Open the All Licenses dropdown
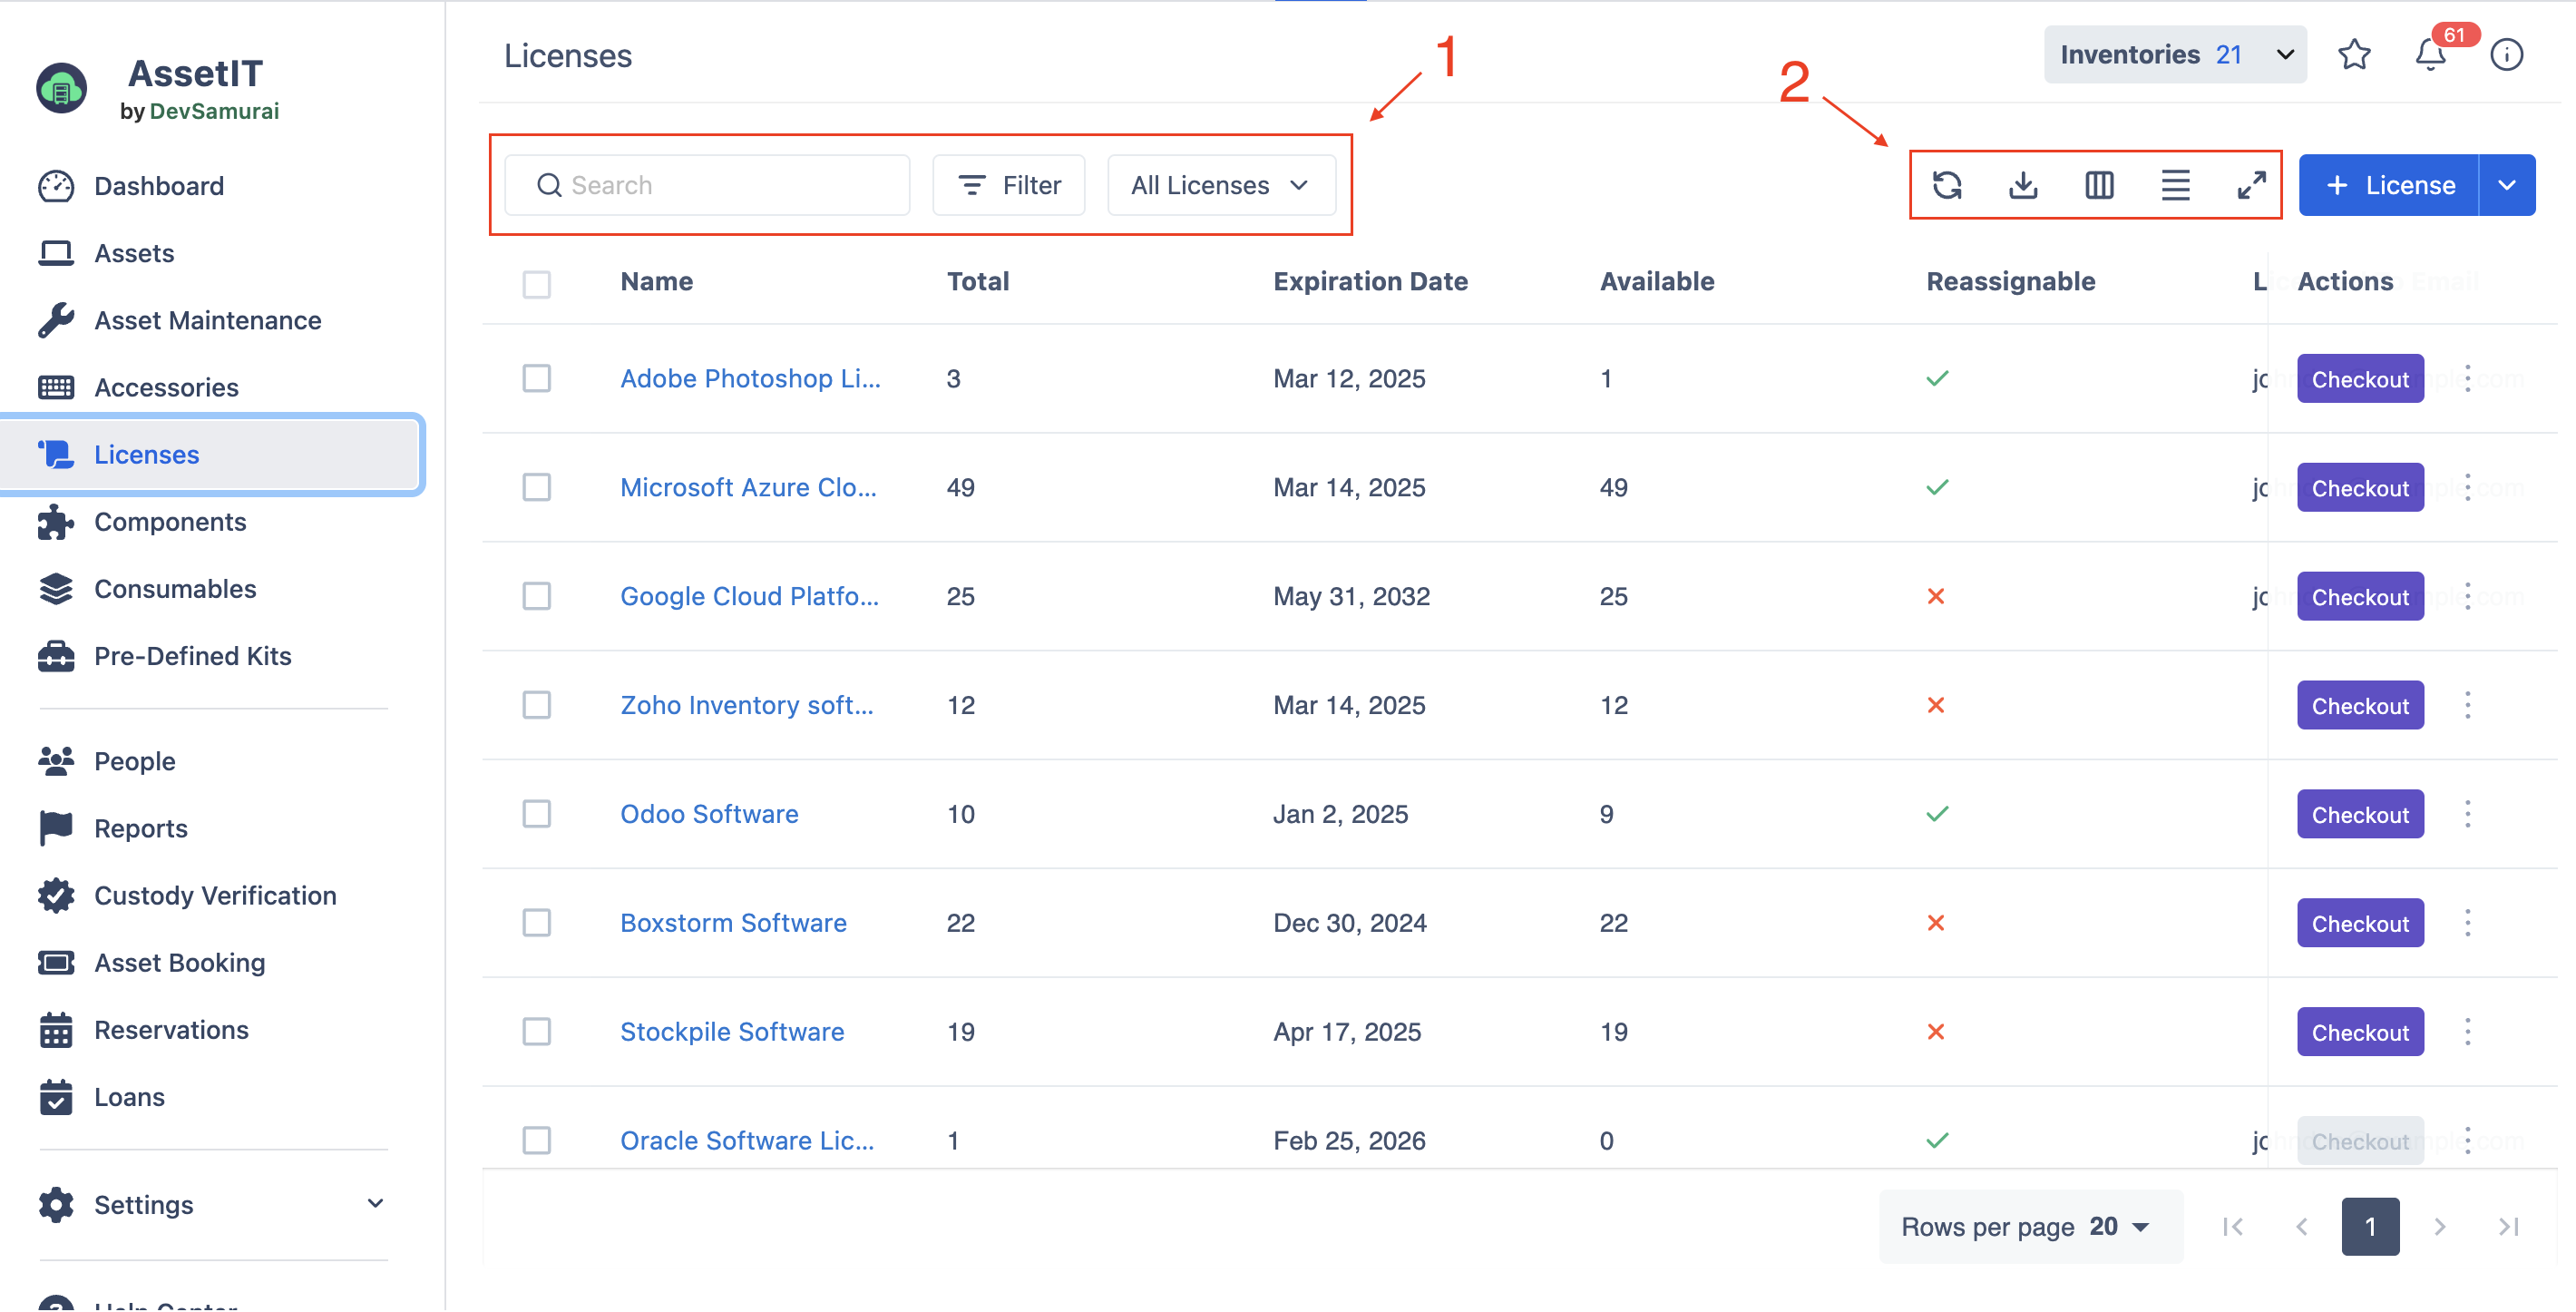The image size is (2576, 1312). click(x=1220, y=185)
